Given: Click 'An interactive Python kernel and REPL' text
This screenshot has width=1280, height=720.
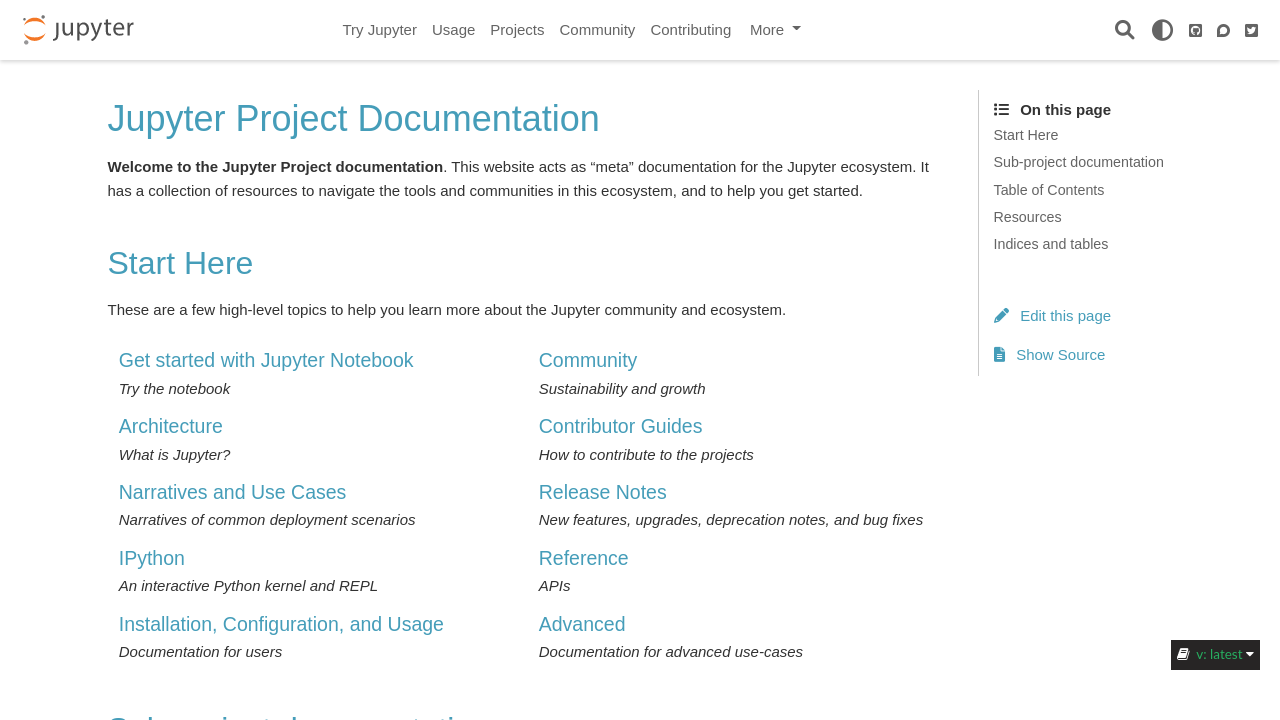Looking at the screenshot, I should coord(248,586).
